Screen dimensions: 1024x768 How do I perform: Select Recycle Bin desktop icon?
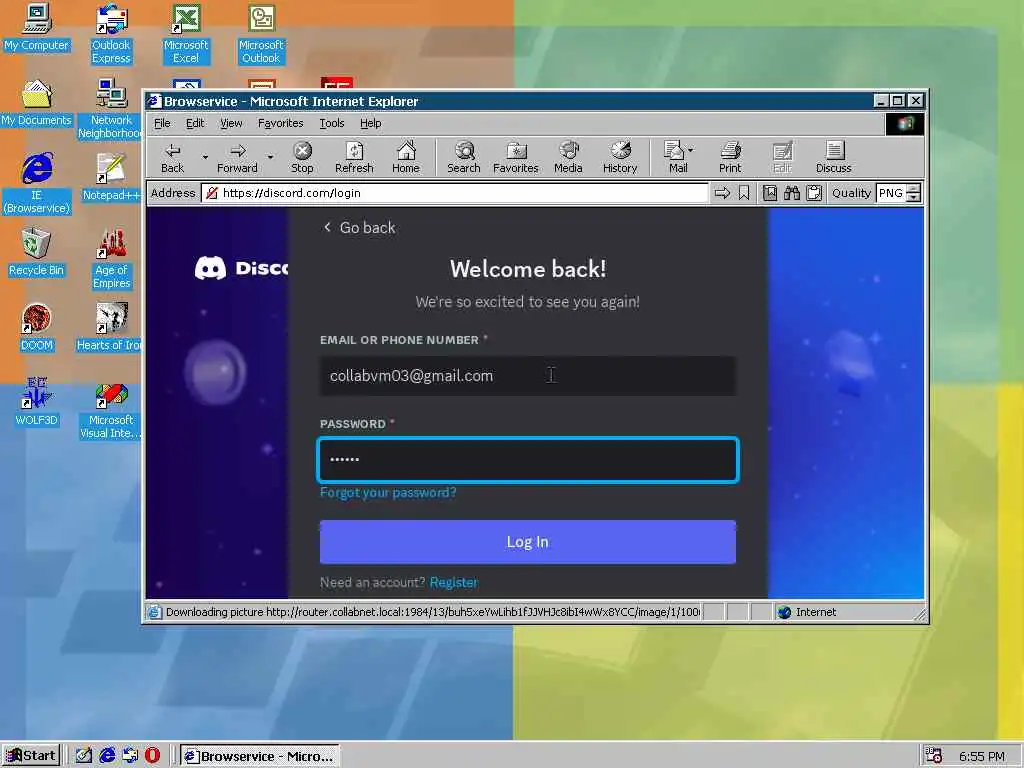tap(37, 253)
